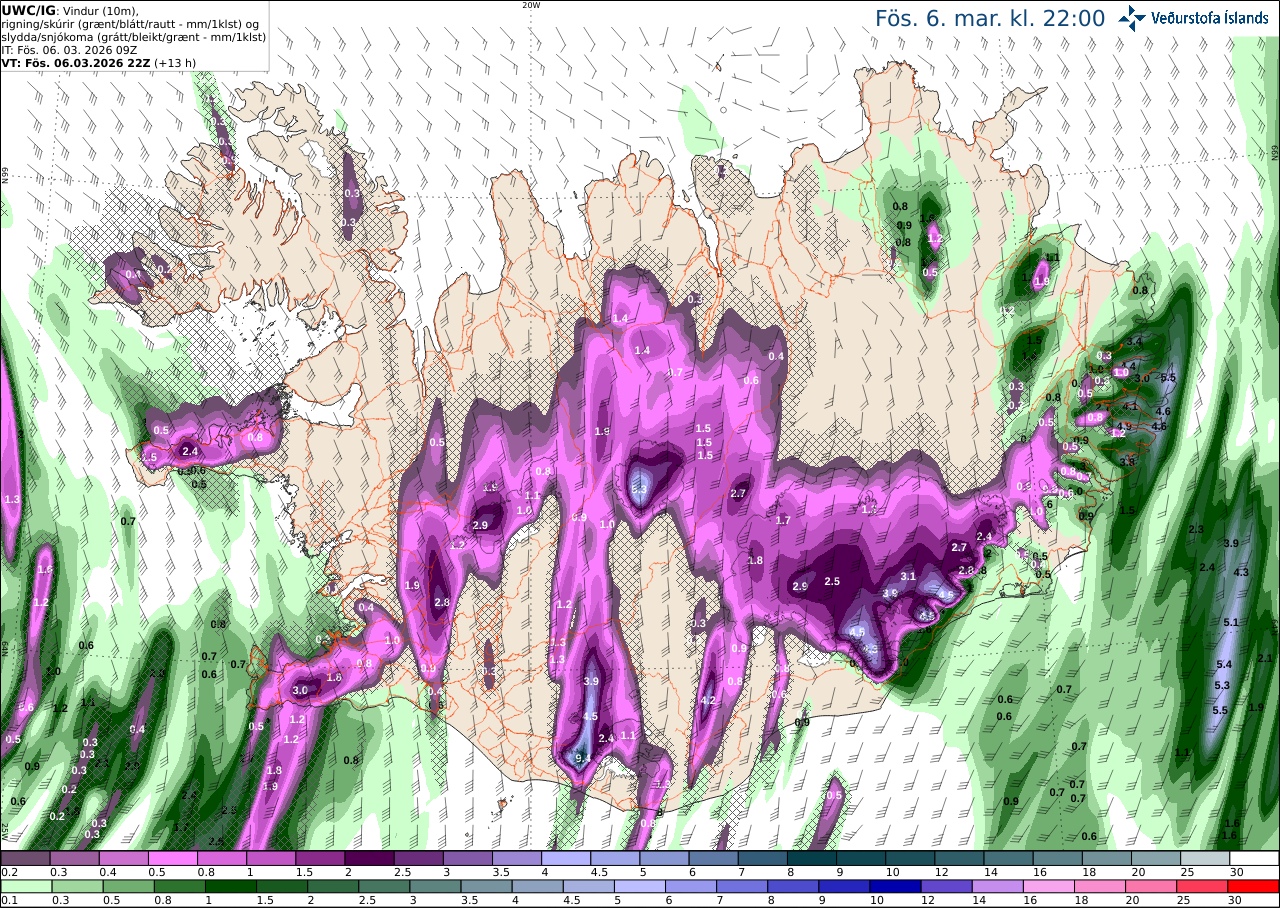Select the pale green 0.1 swatch in the rain scale
The height and width of the screenshot is (908, 1280).
pos(26,886)
